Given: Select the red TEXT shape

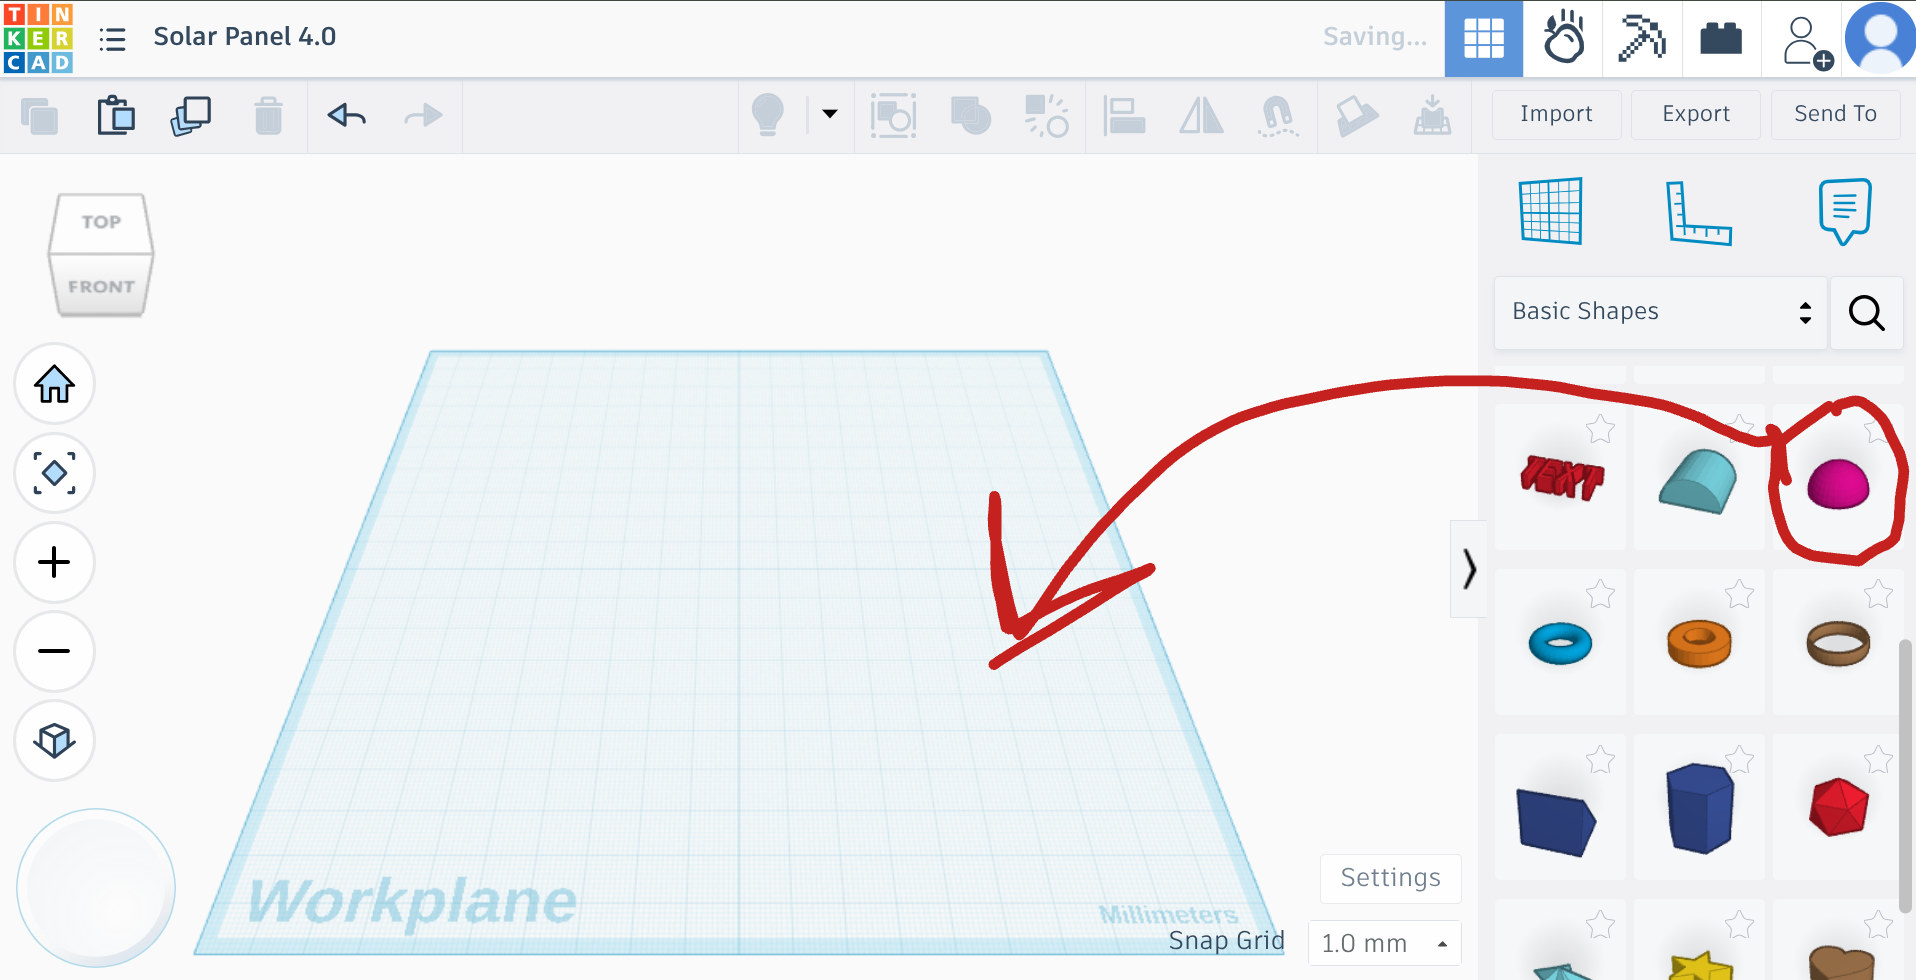Looking at the screenshot, I should (x=1561, y=478).
